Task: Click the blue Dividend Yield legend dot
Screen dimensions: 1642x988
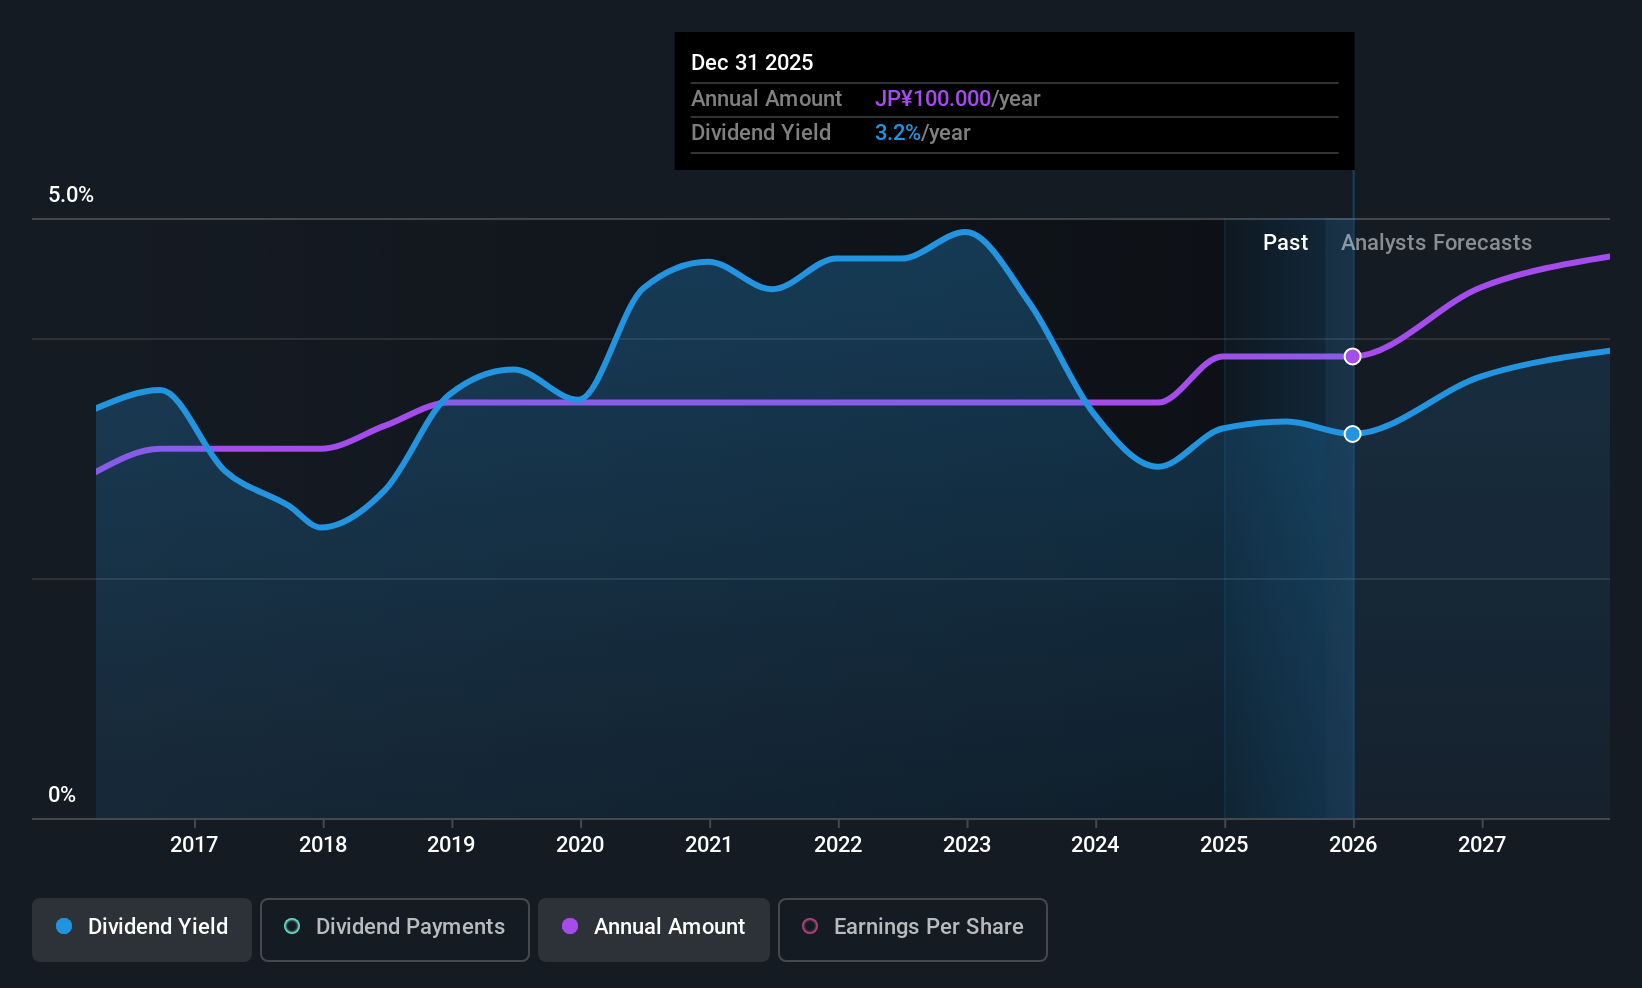Action: (x=64, y=926)
